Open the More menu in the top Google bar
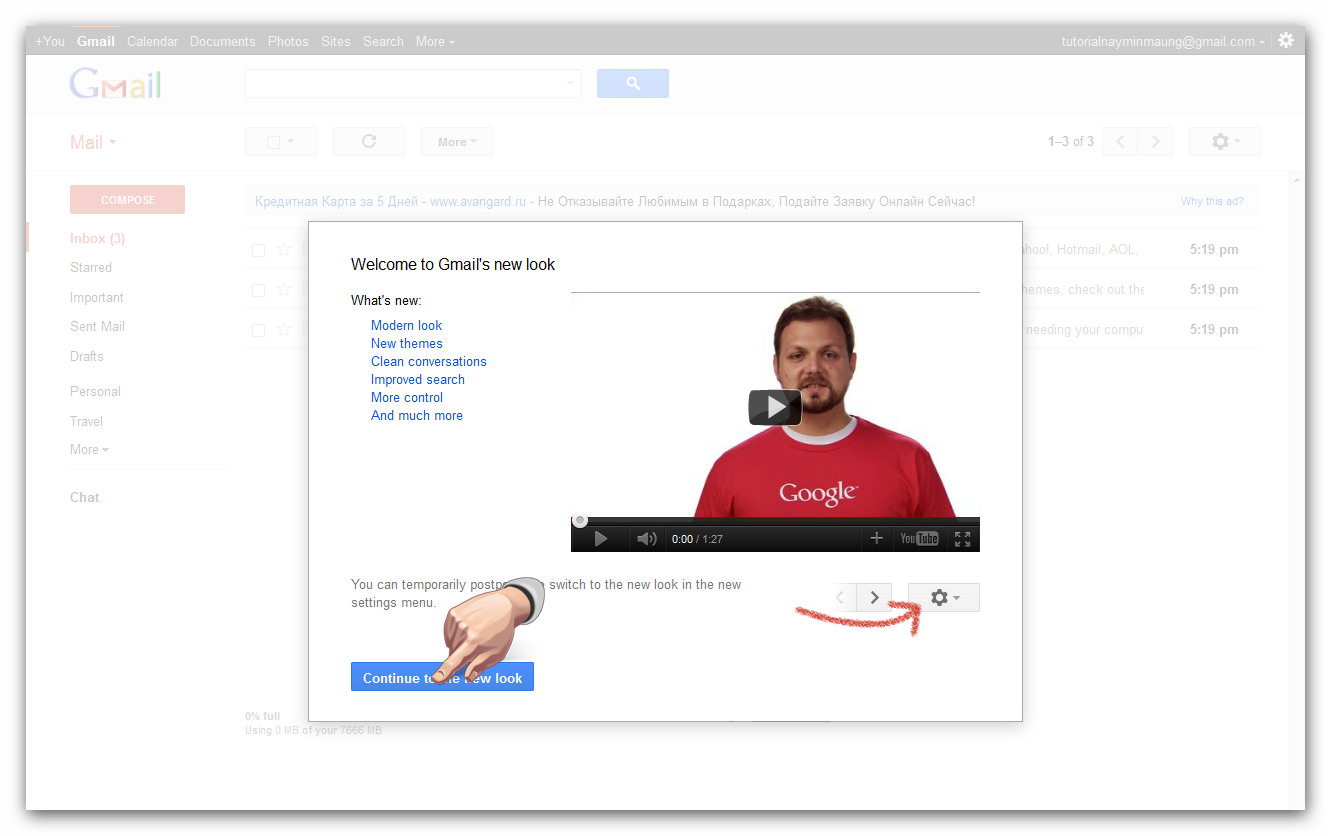This screenshot has width=1331, height=836. 435,41
